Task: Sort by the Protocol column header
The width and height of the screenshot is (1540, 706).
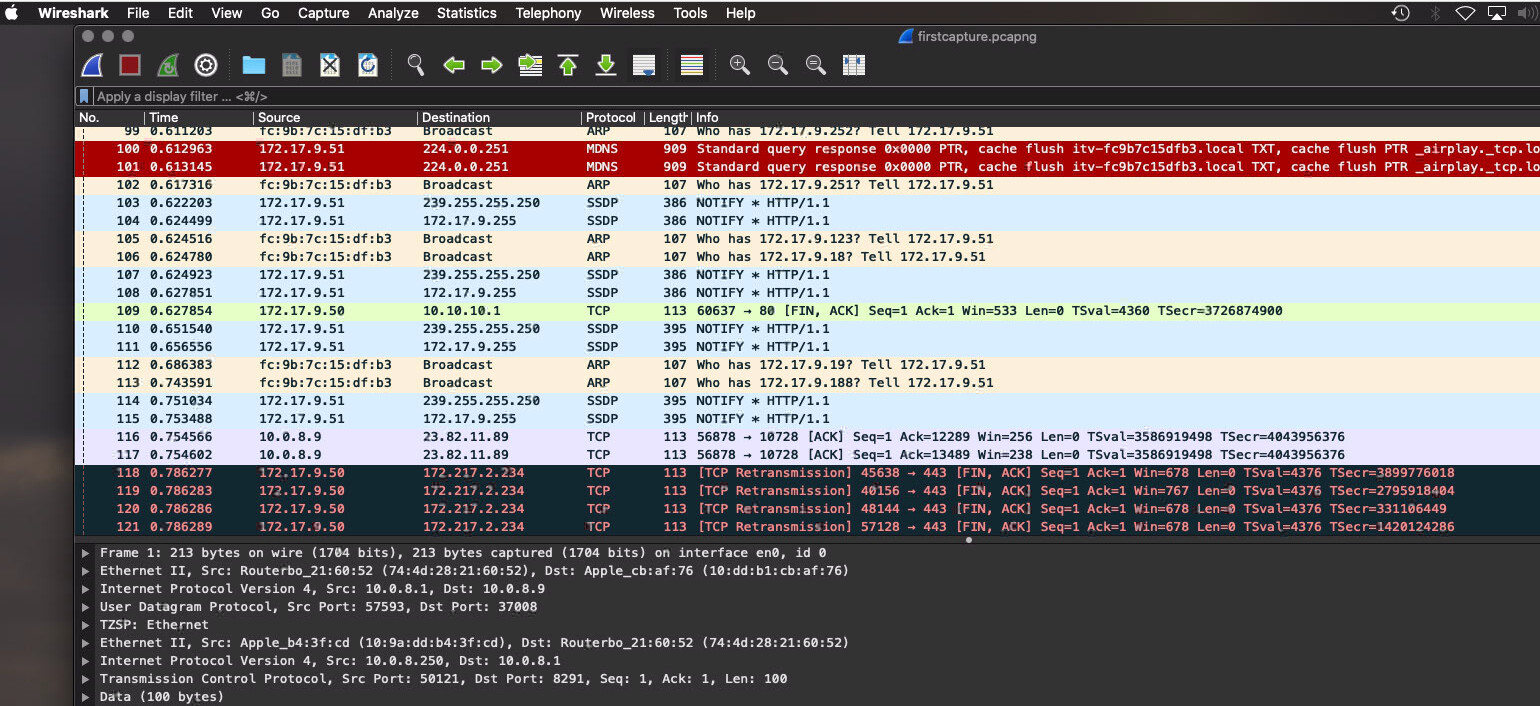Action: point(611,117)
